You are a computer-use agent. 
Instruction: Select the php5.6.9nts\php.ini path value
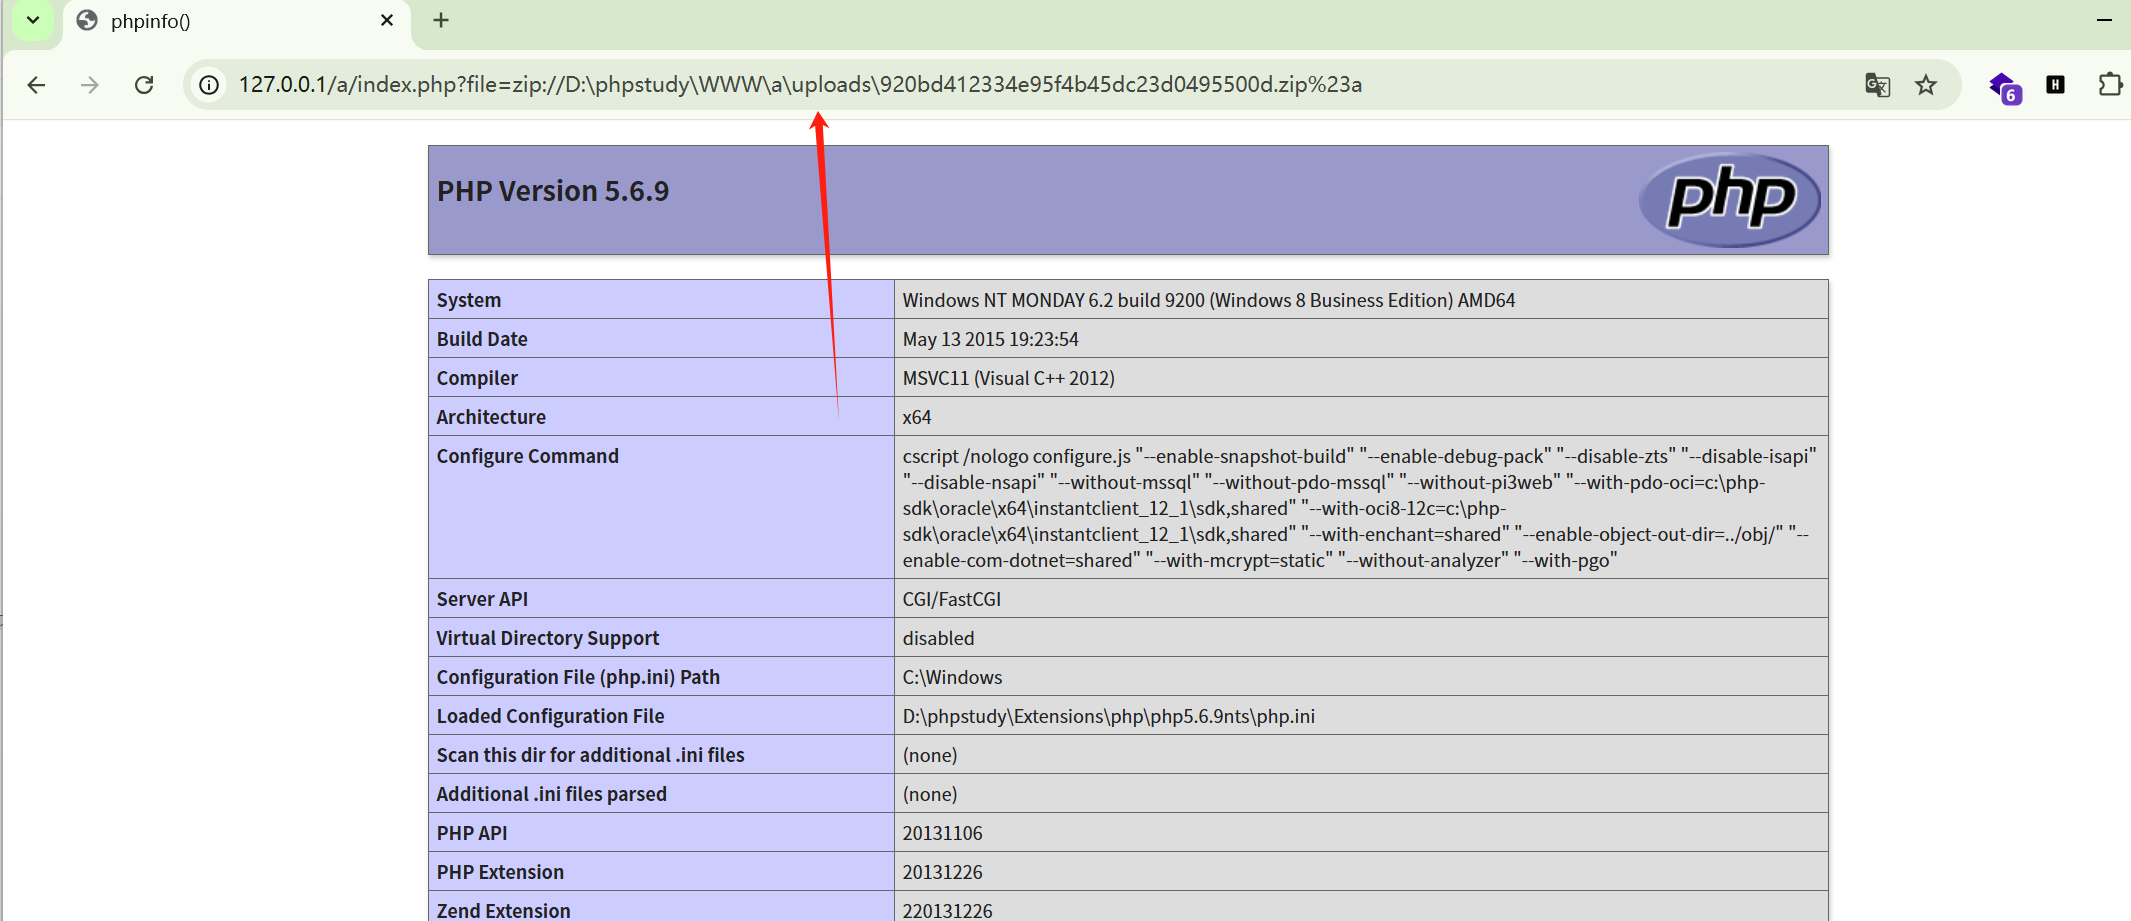[1109, 716]
